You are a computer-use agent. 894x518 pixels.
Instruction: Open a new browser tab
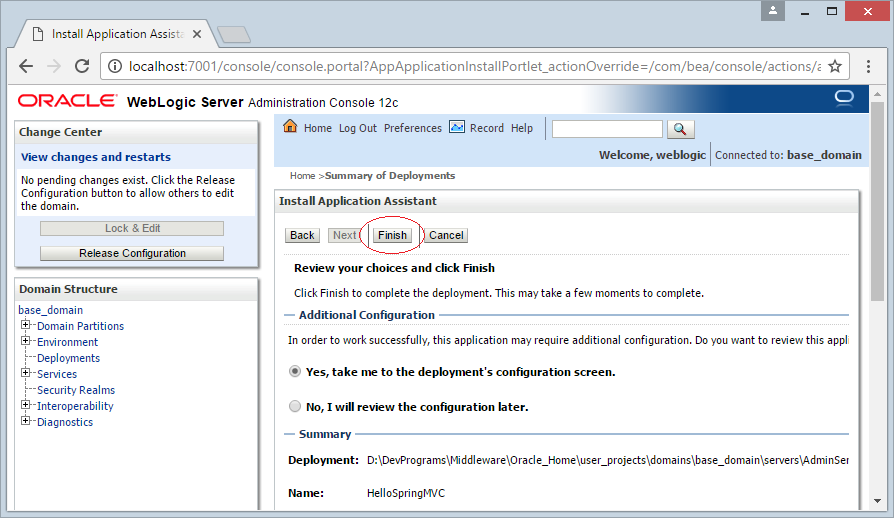[234, 35]
